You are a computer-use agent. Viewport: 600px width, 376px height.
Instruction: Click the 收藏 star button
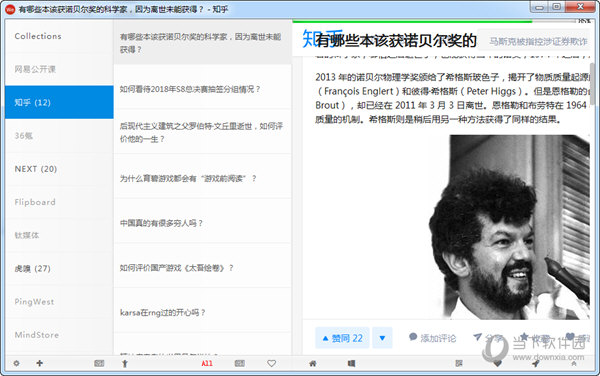[x=535, y=338]
